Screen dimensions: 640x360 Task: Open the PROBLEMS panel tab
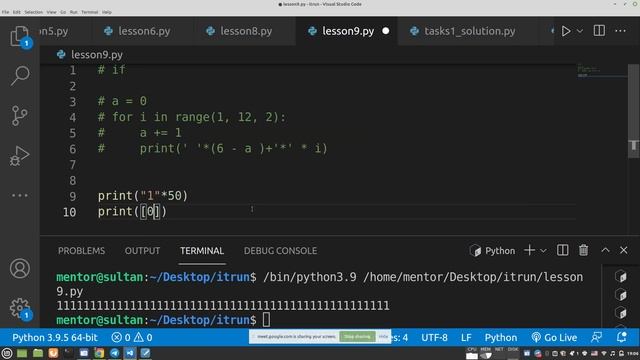[81, 251]
